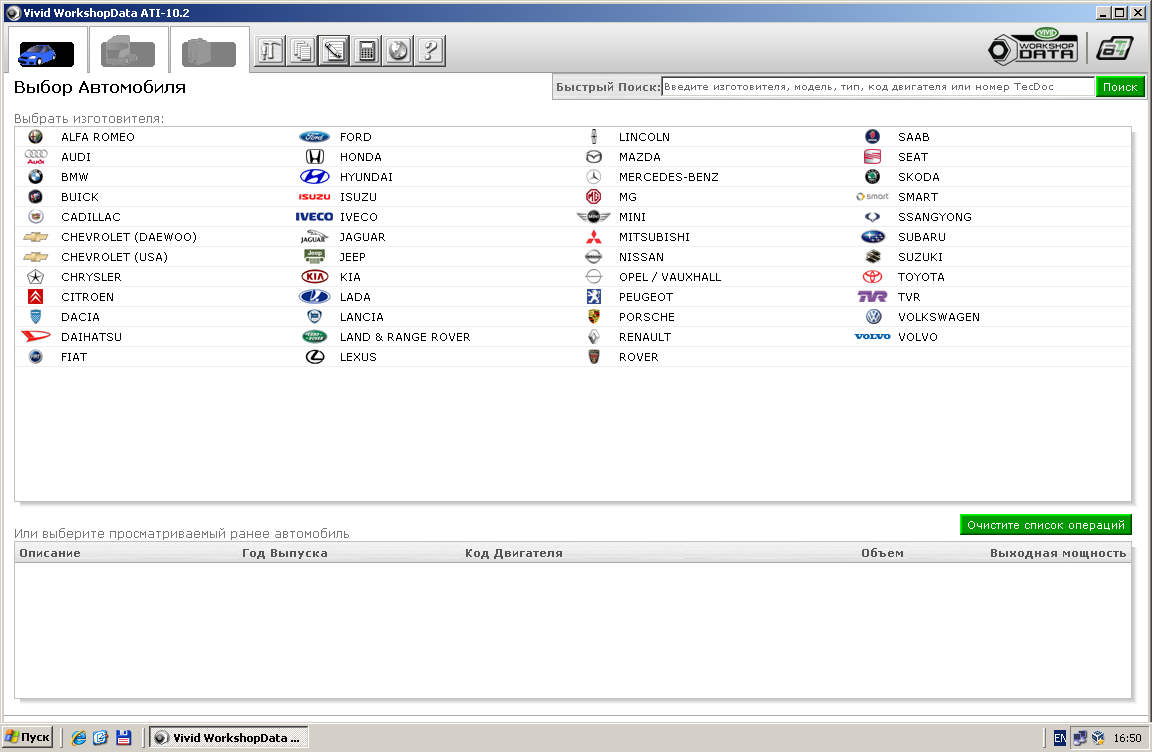Pick the Mercedes-Benz star logo

(594, 177)
